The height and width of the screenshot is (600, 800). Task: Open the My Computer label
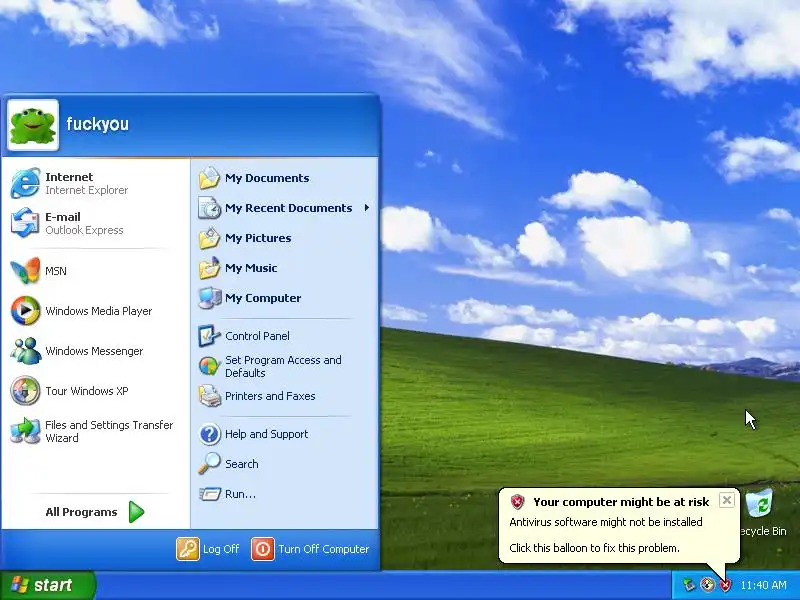263,298
